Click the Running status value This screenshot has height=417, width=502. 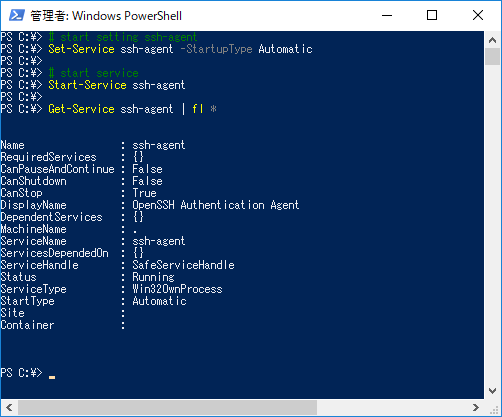click(153, 277)
